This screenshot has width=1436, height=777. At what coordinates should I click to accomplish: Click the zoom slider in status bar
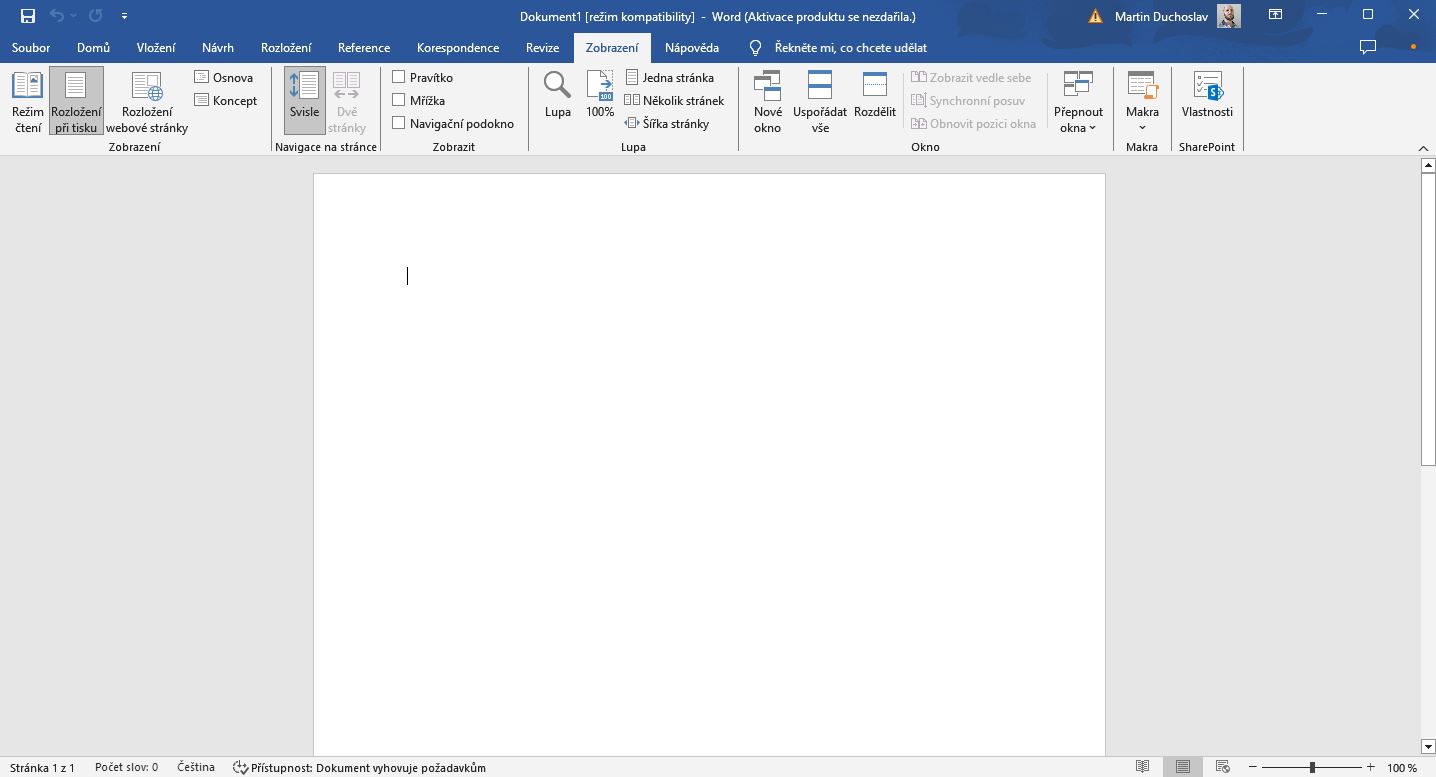pyautogui.click(x=1312, y=767)
